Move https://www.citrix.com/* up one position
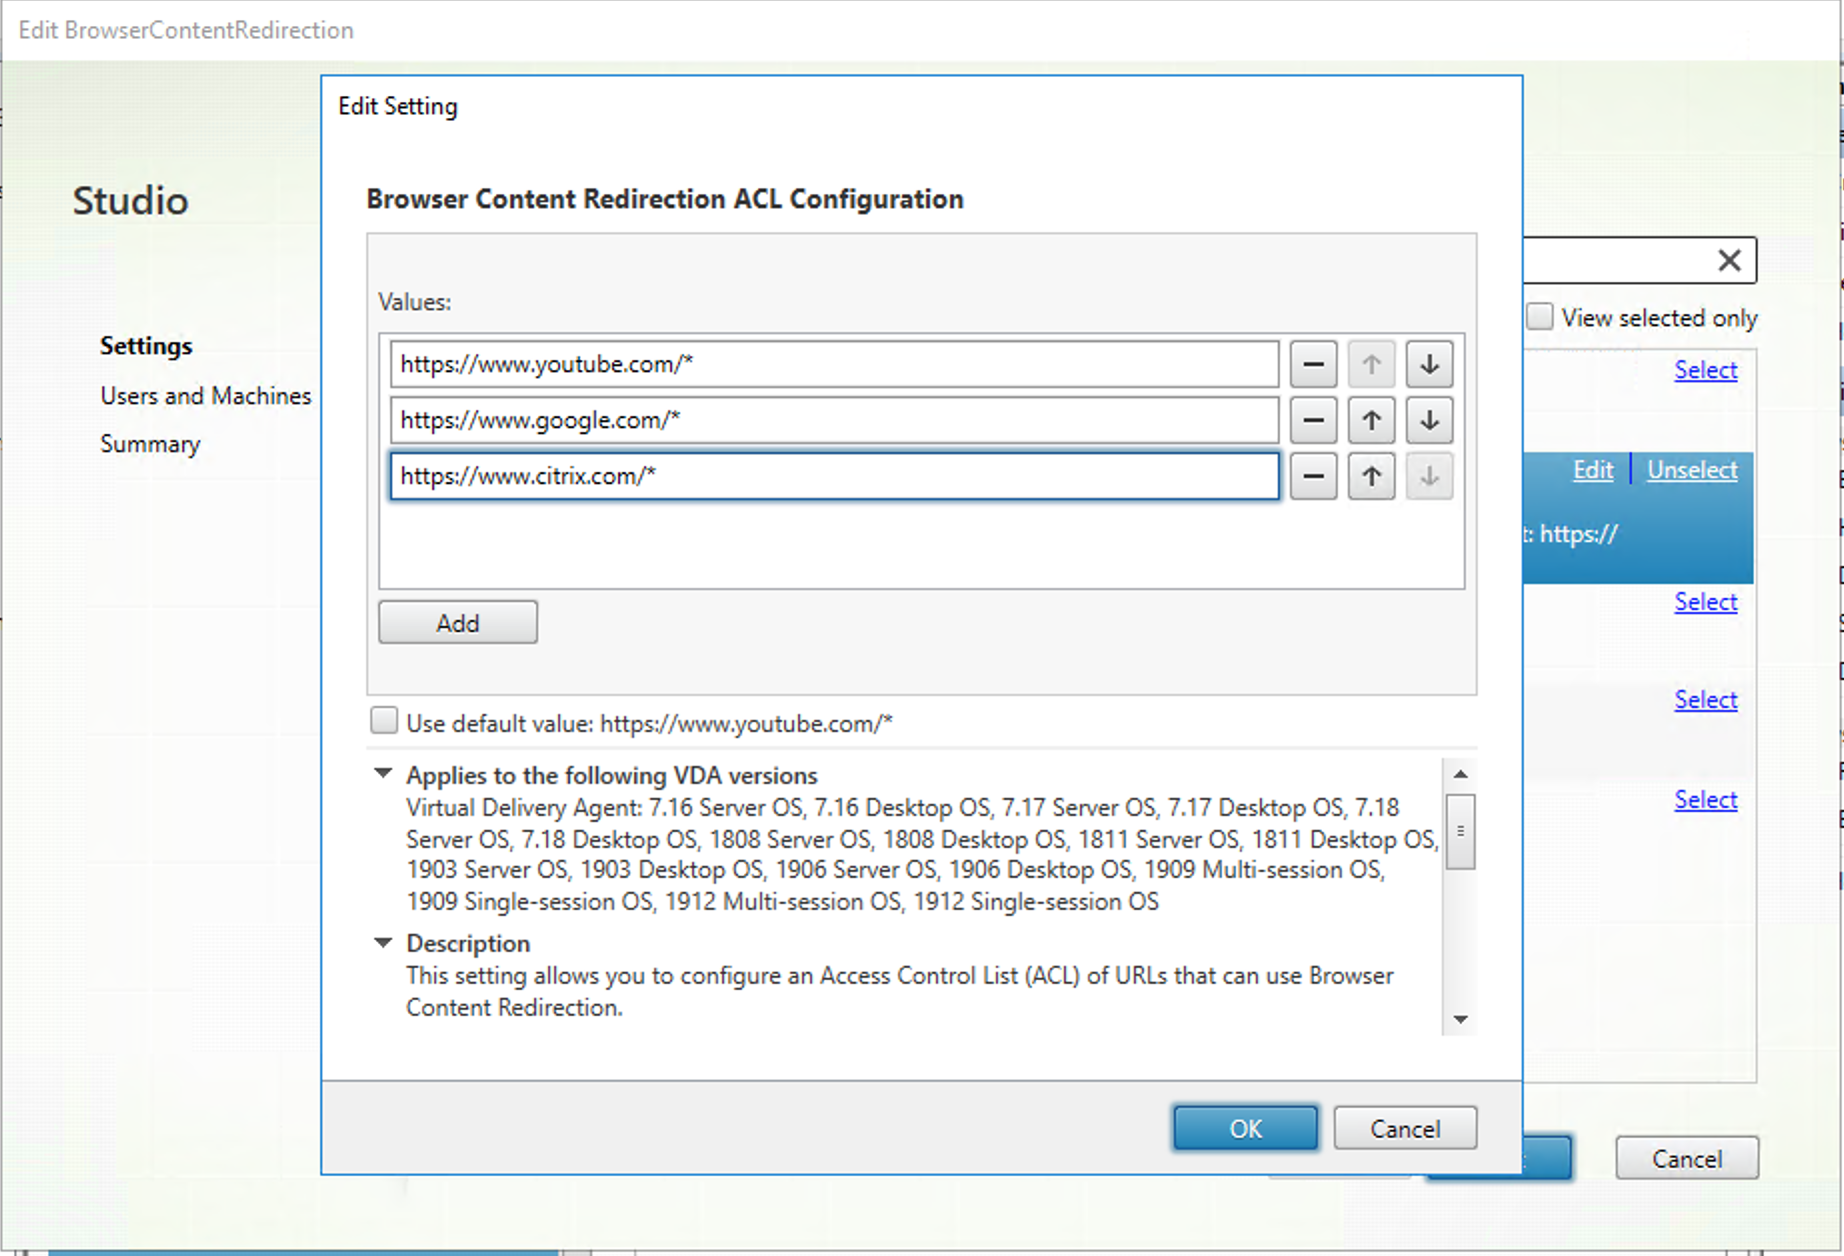The width and height of the screenshot is (1844, 1256). pos(1371,477)
